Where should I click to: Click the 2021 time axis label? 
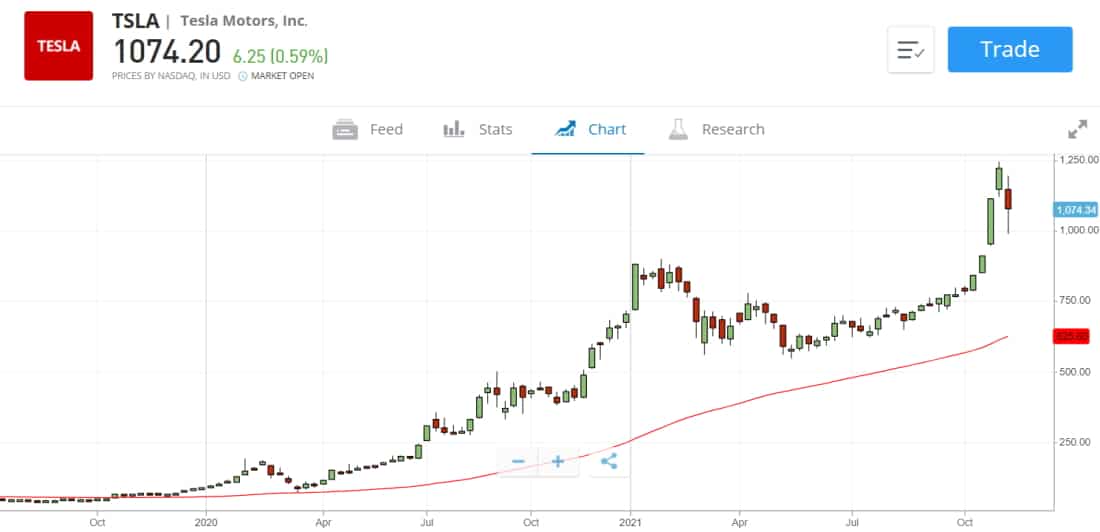click(631, 523)
